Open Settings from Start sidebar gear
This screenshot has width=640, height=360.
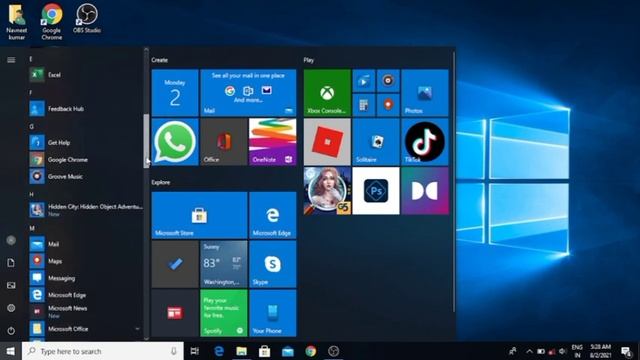[11, 308]
